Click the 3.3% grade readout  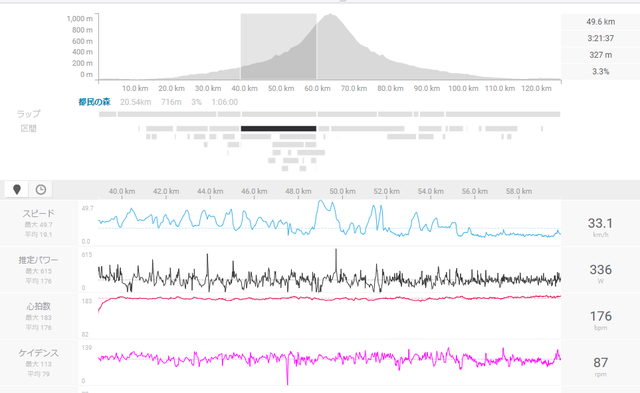click(600, 71)
